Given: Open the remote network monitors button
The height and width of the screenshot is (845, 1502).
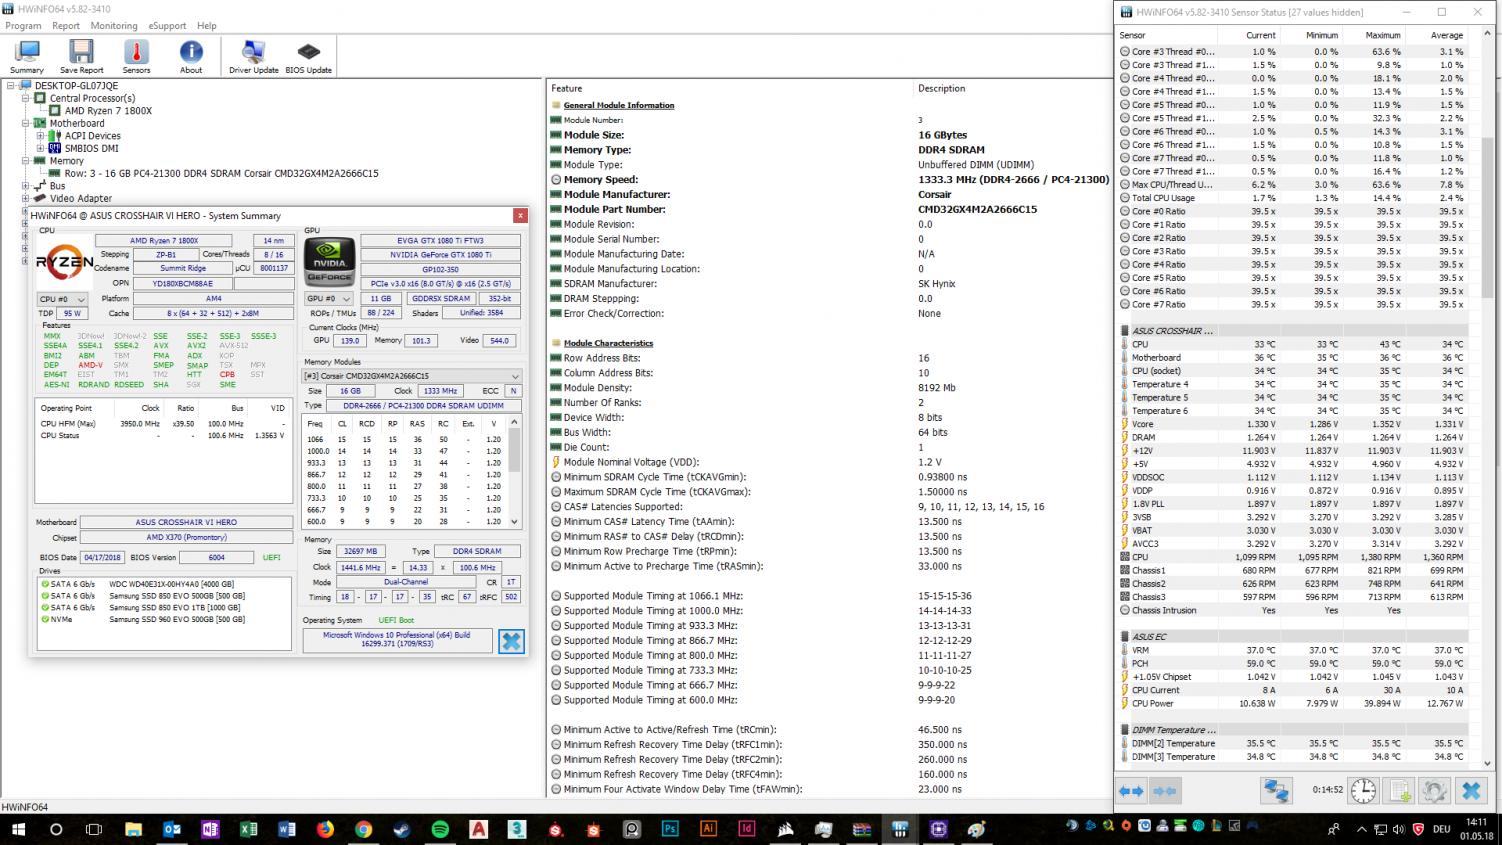Looking at the screenshot, I should pos(1276,791).
